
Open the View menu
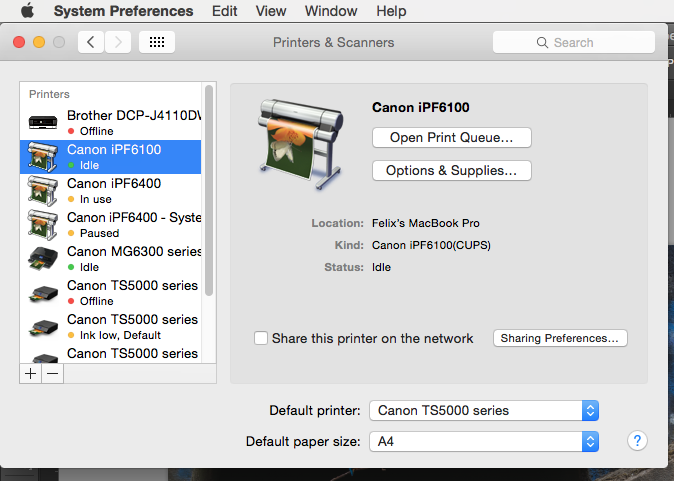pyautogui.click(x=271, y=11)
